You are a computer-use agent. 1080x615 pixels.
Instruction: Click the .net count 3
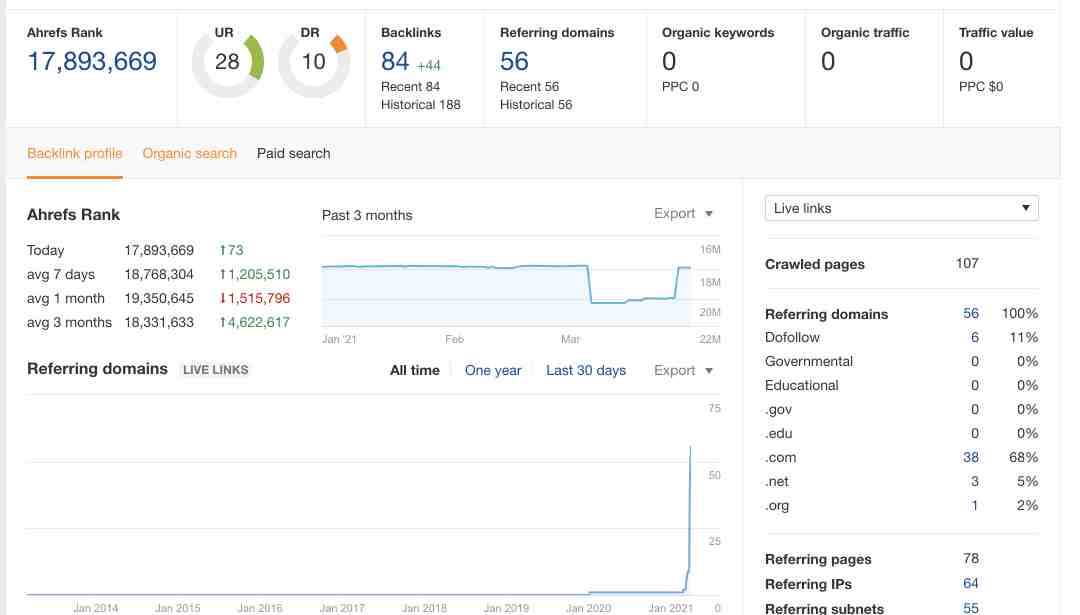pyautogui.click(x=975, y=481)
